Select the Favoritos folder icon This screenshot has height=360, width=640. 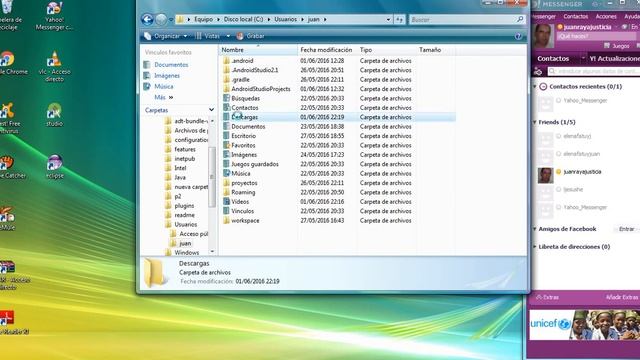pos(227,145)
